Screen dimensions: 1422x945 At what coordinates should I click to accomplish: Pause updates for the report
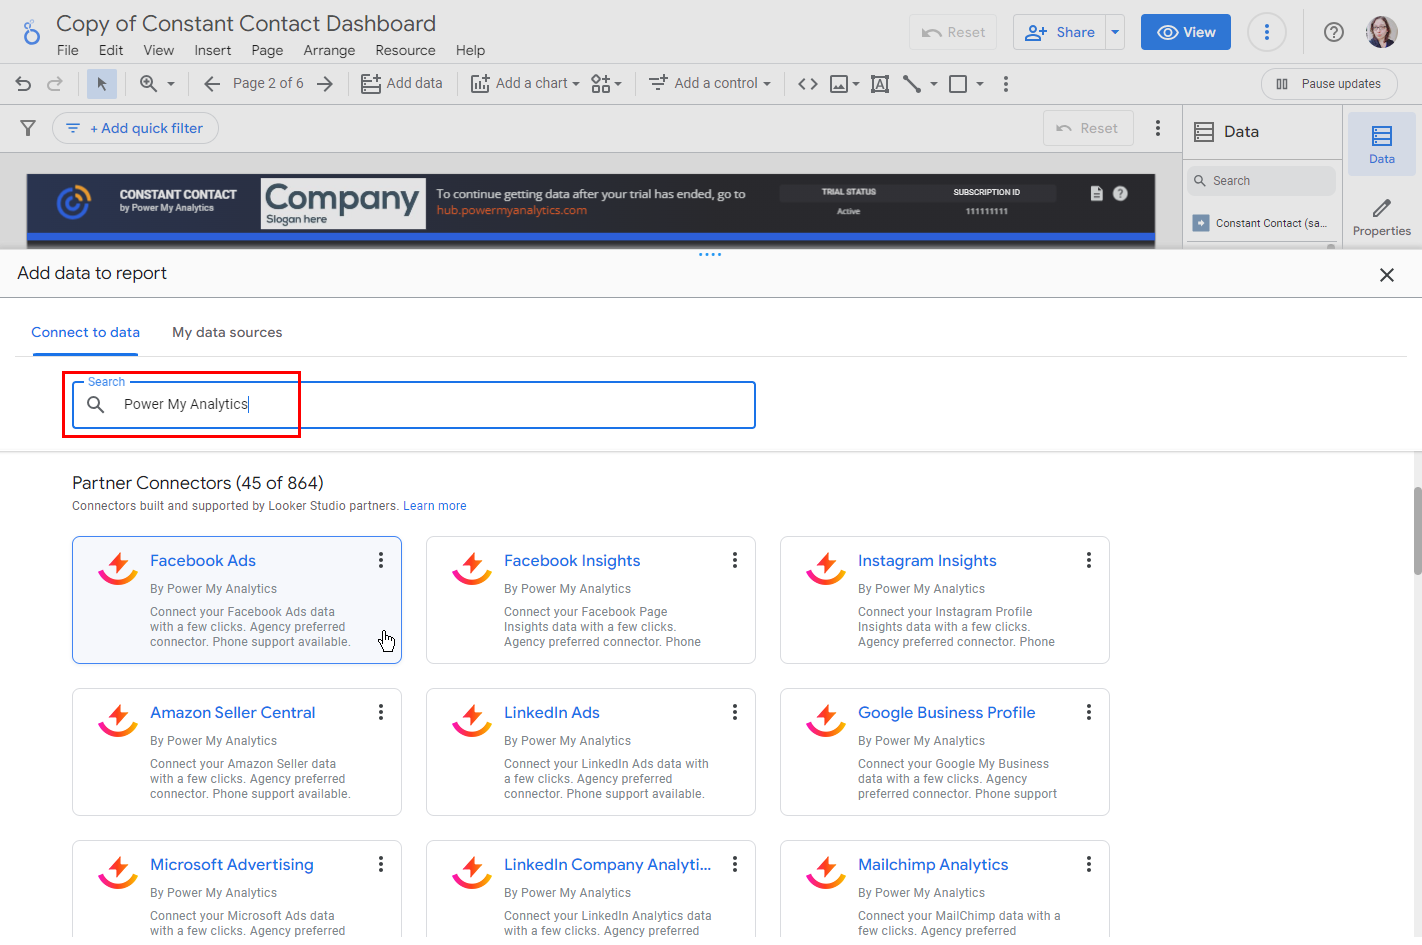coord(1329,84)
